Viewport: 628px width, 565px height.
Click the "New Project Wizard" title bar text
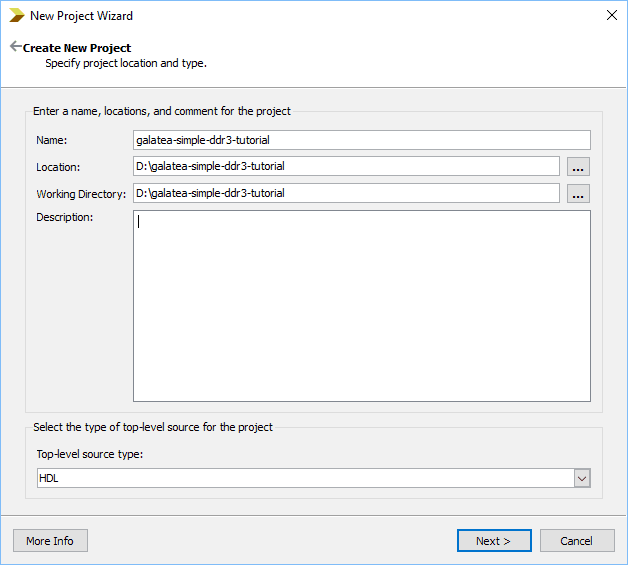(81, 16)
